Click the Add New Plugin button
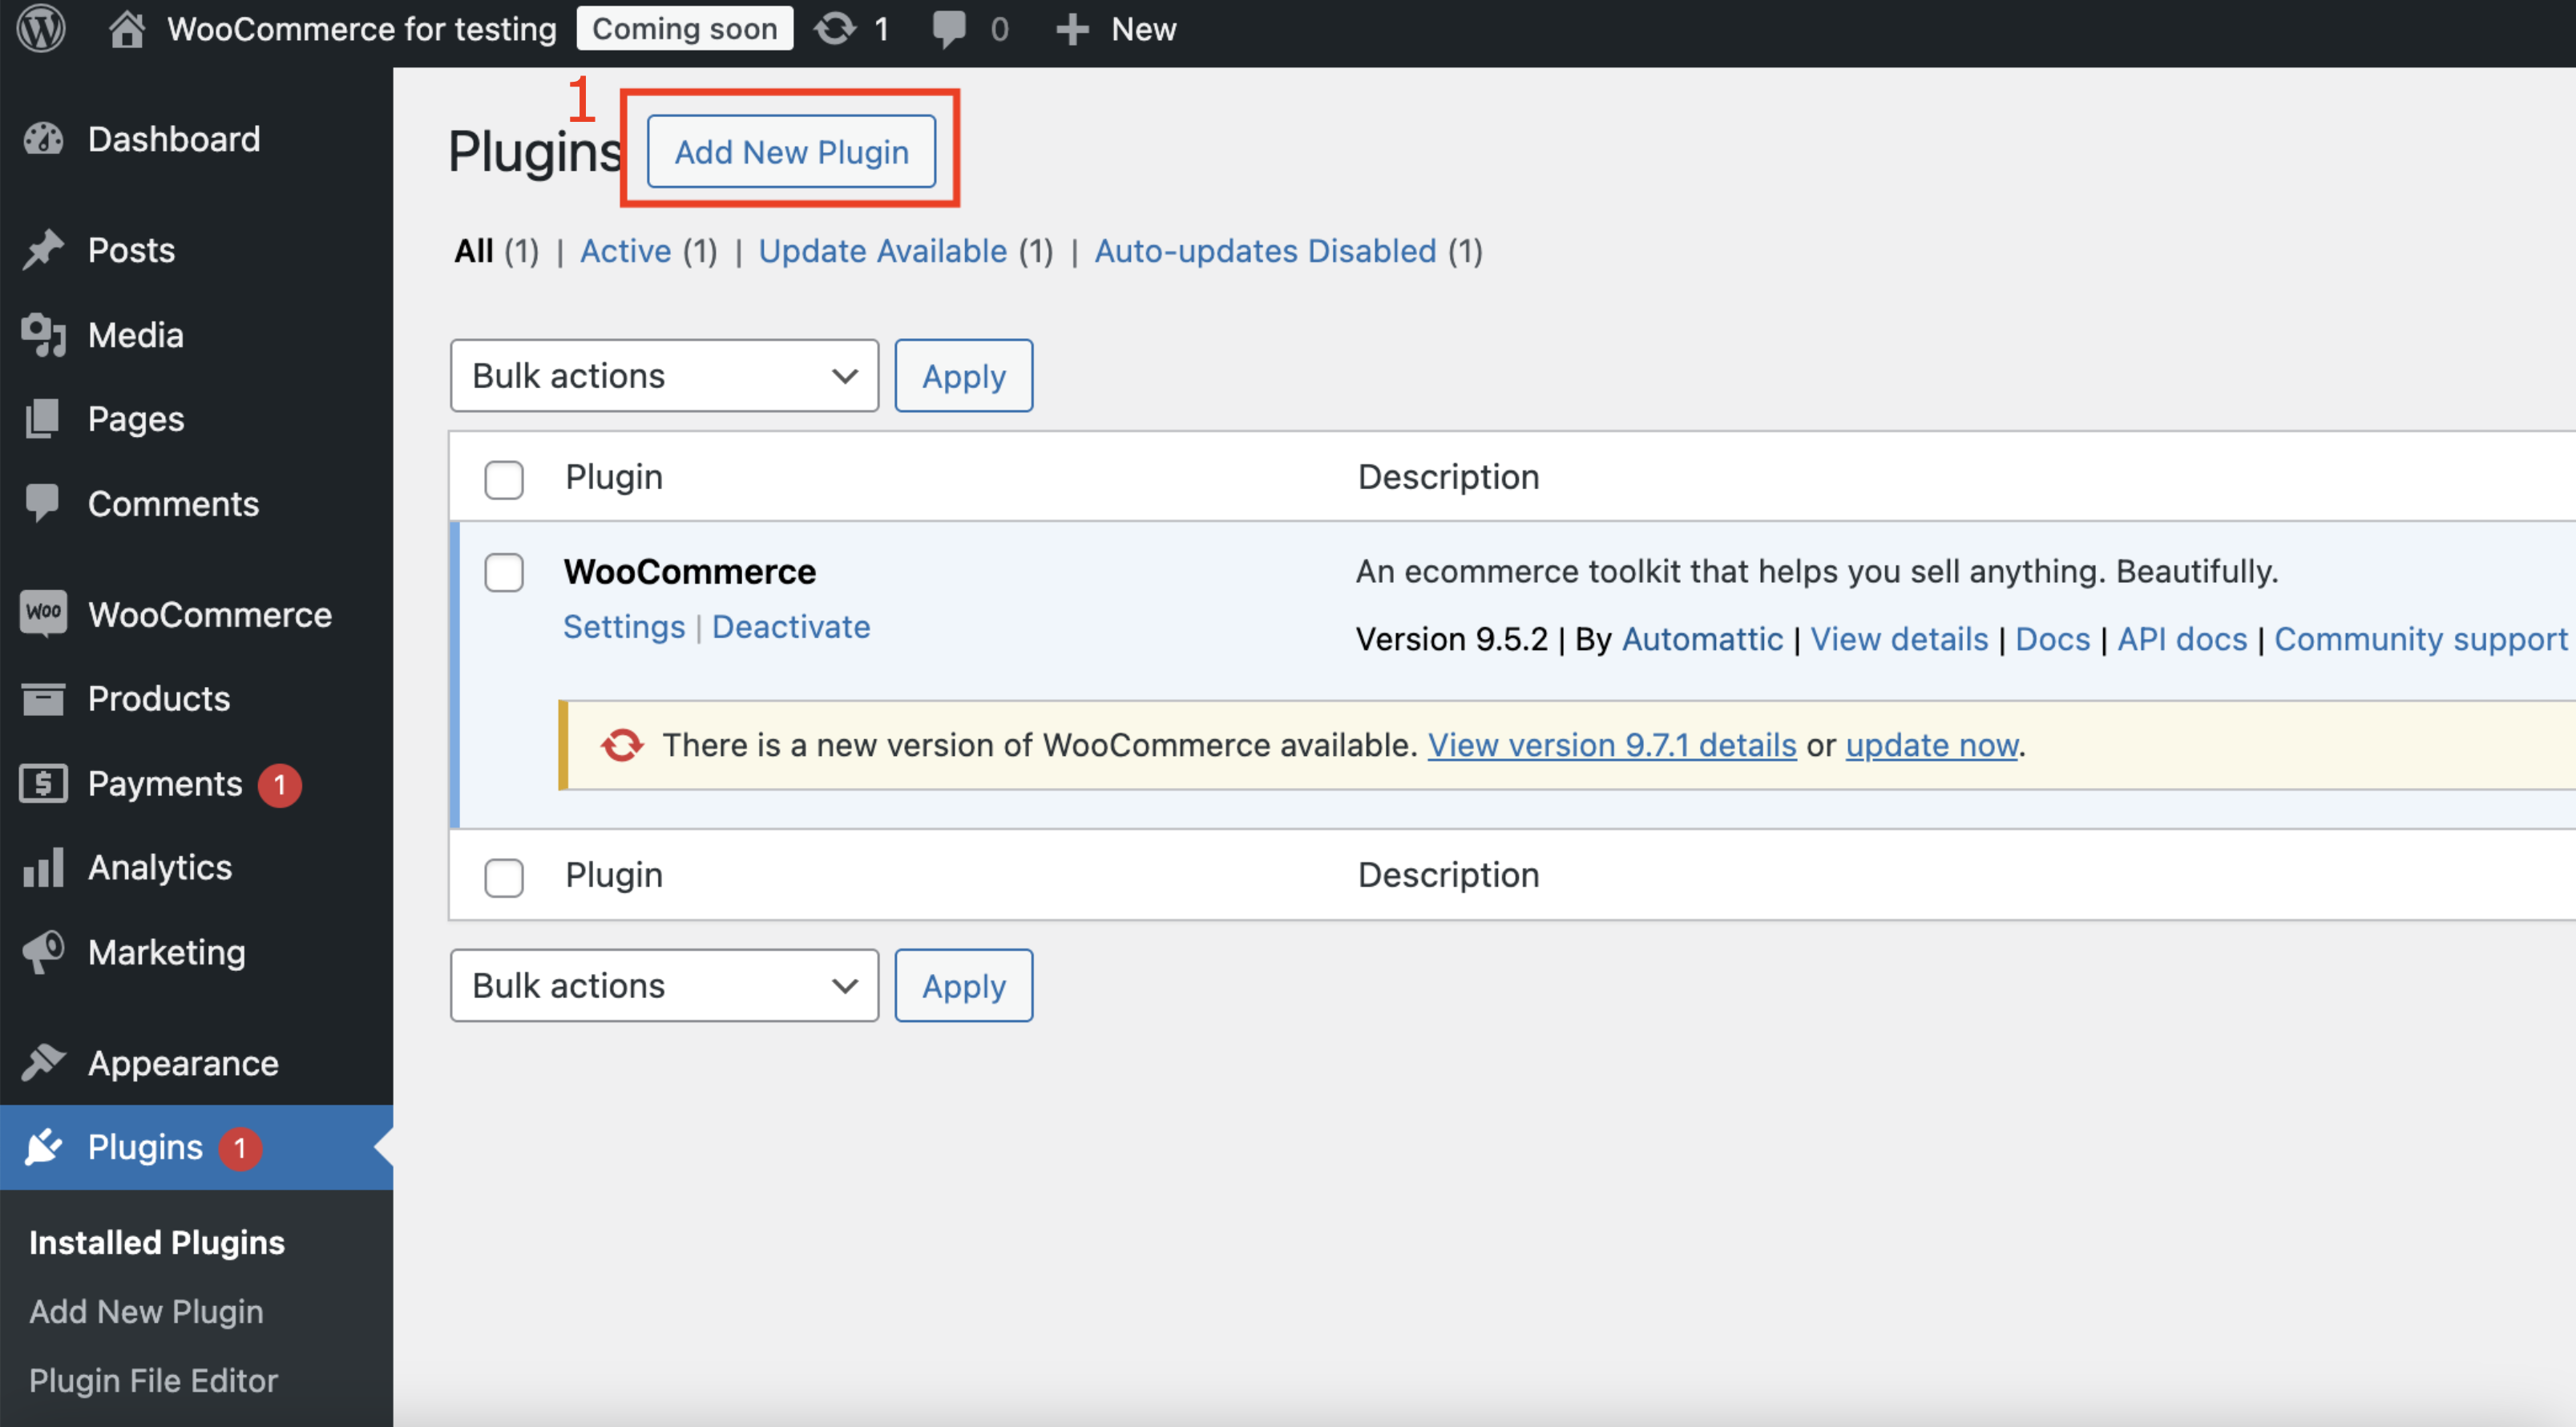2576x1427 pixels. 791,152
